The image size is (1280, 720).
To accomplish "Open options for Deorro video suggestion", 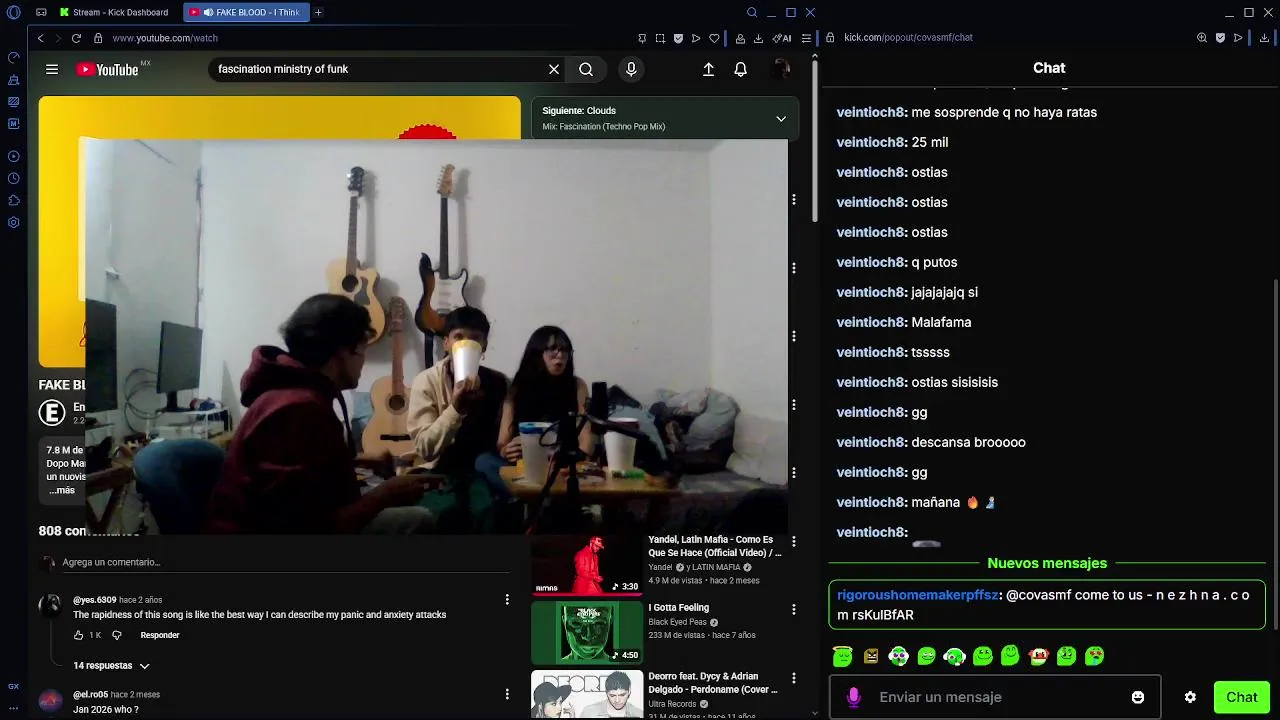I will (x=794, y=677).
